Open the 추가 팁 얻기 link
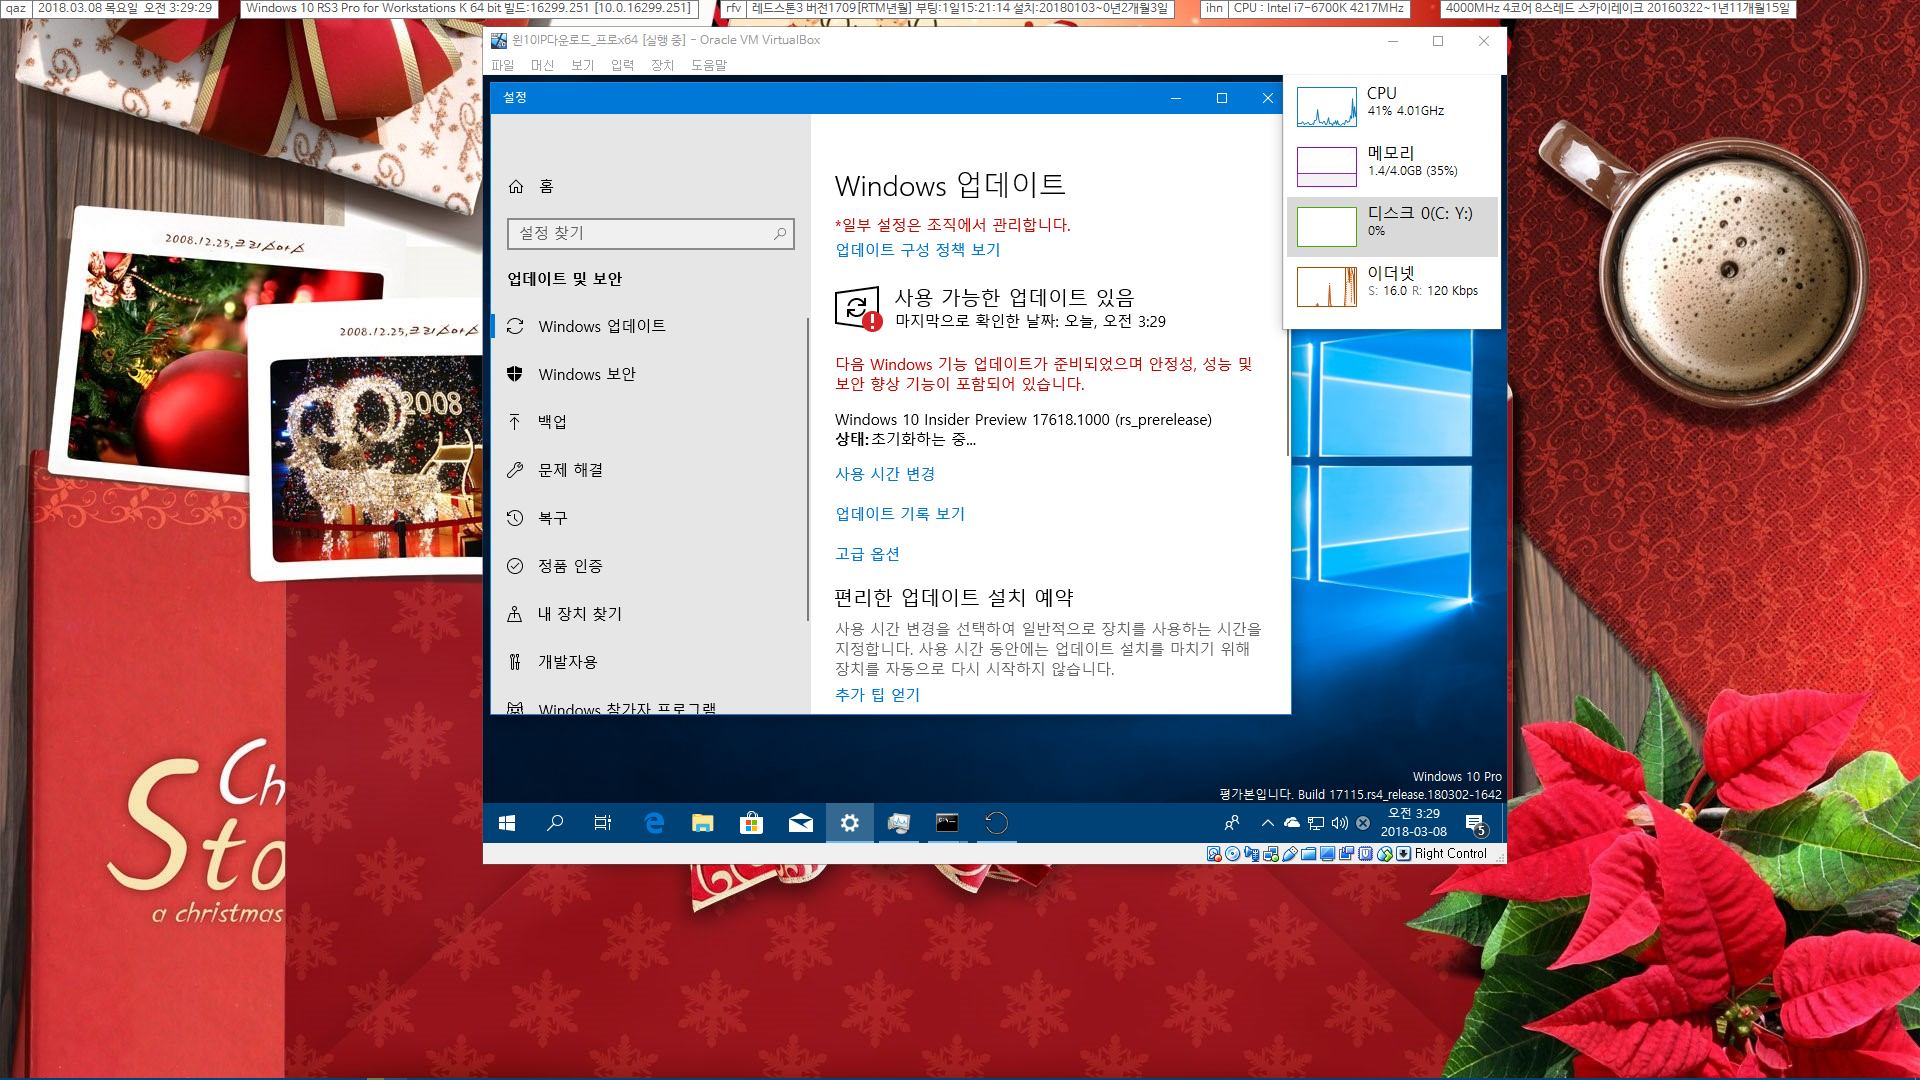The height and width of the screenshot is (1080, 1920). pos(877,695)
